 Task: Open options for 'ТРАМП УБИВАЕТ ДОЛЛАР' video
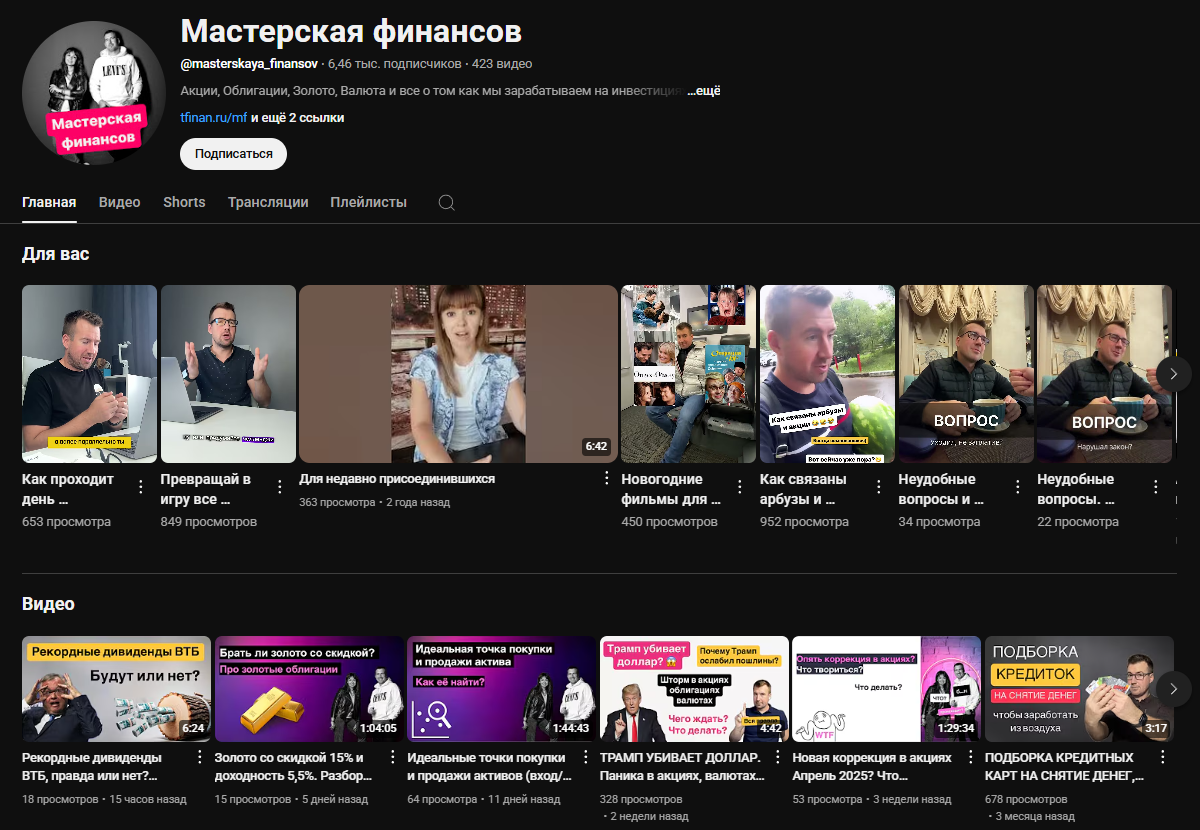(x=778, y=757)
